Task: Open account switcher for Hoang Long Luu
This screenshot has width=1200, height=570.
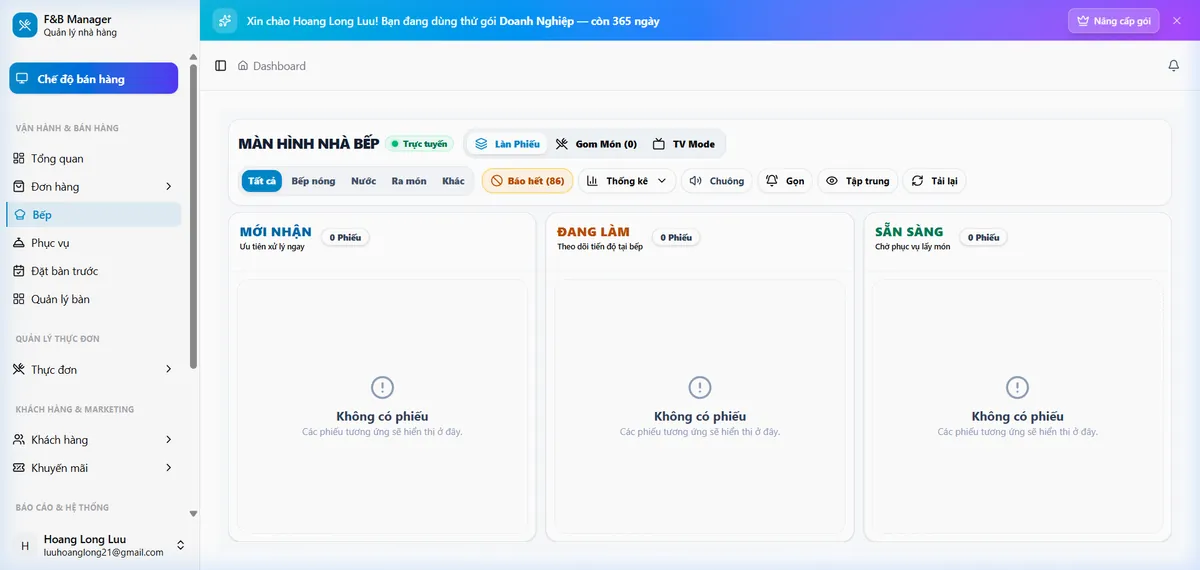Action: [x=180, y=545]
